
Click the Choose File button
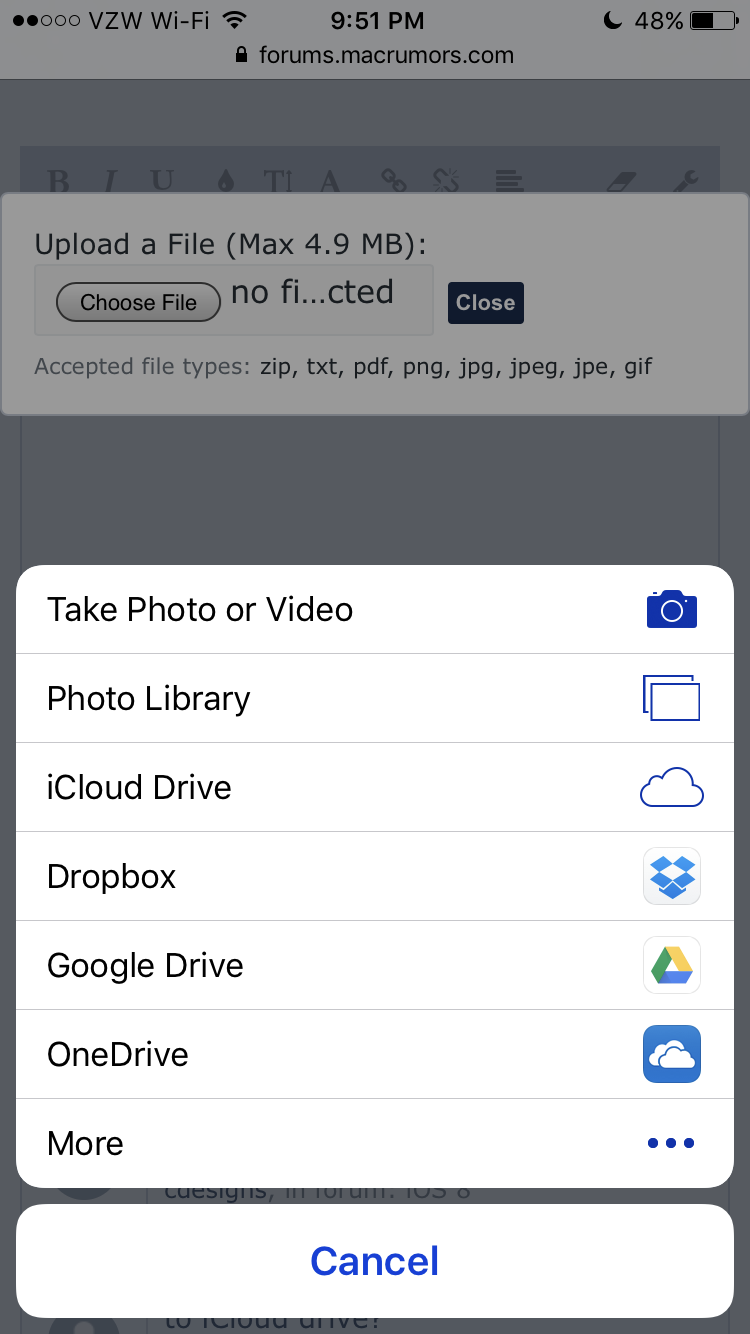coord(138,302)
